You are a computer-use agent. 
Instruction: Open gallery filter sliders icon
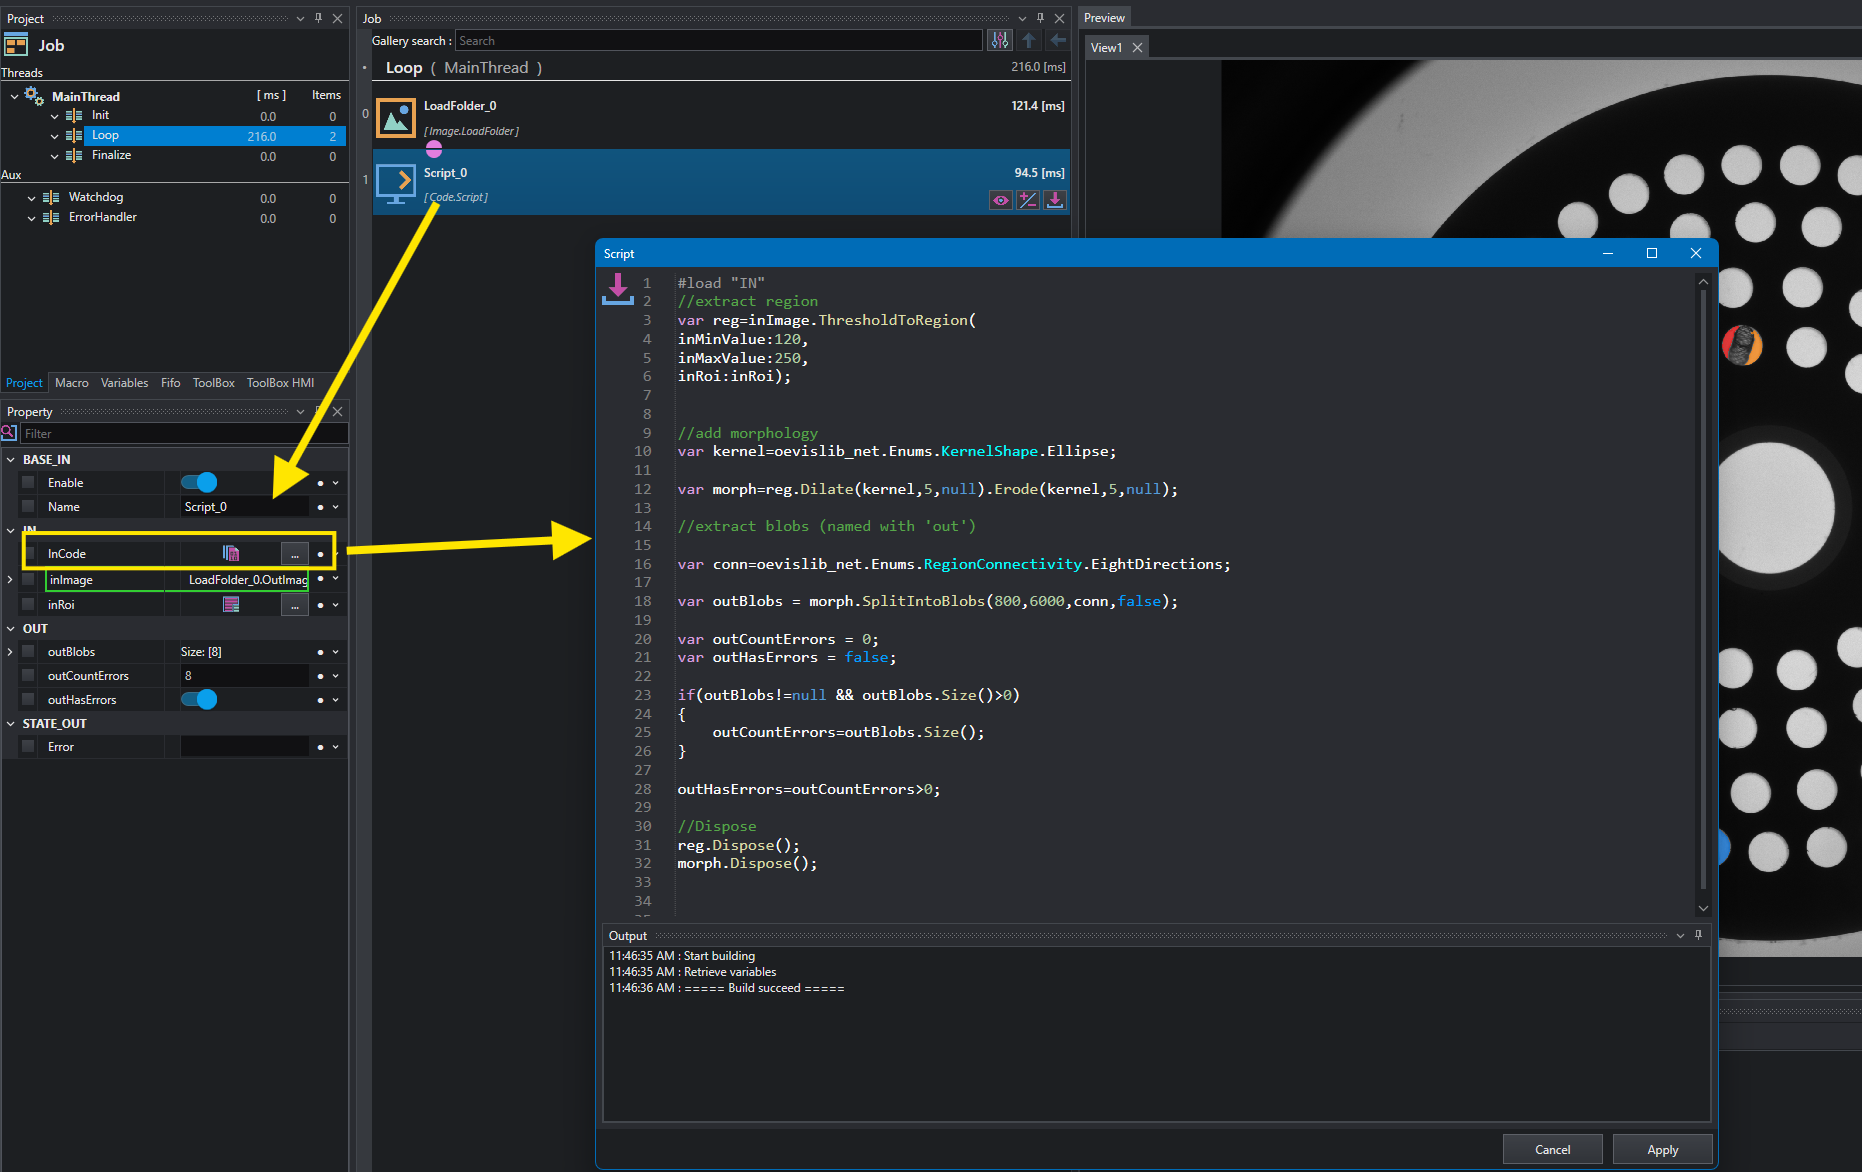(999, 41)
